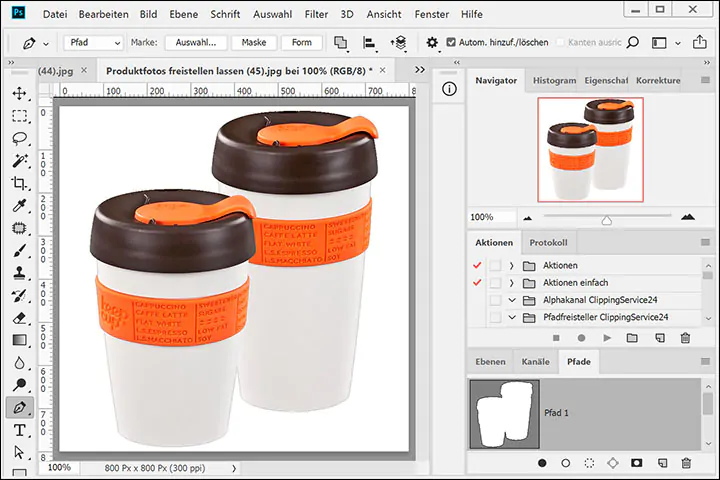Collapse Pfadfreisteller ClippingService24 action set

[x=511, y=317]
